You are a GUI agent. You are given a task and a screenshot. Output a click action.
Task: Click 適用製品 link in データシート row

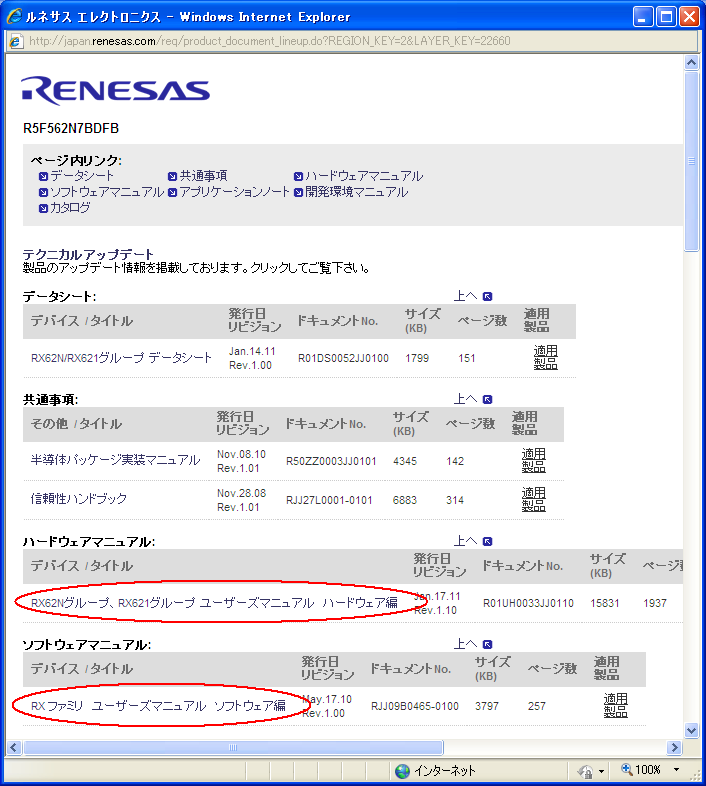546,357
